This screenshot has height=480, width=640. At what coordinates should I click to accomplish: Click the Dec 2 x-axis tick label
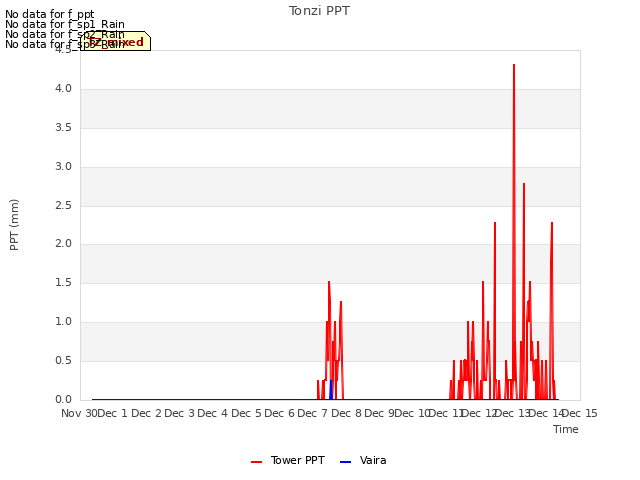146,413
